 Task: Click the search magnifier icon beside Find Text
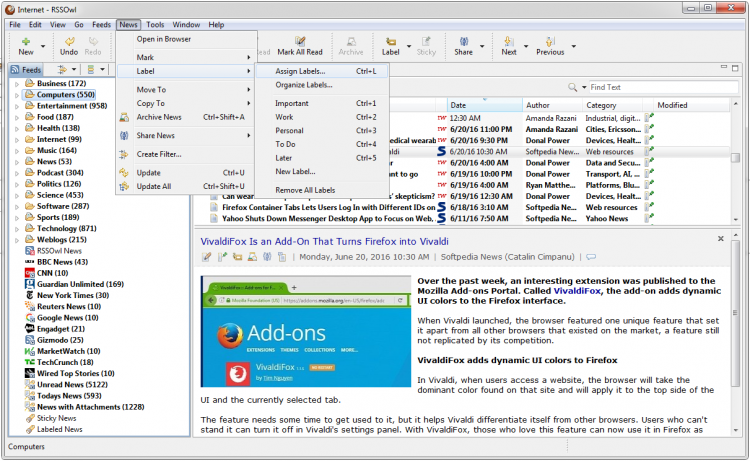pos(572,87)
